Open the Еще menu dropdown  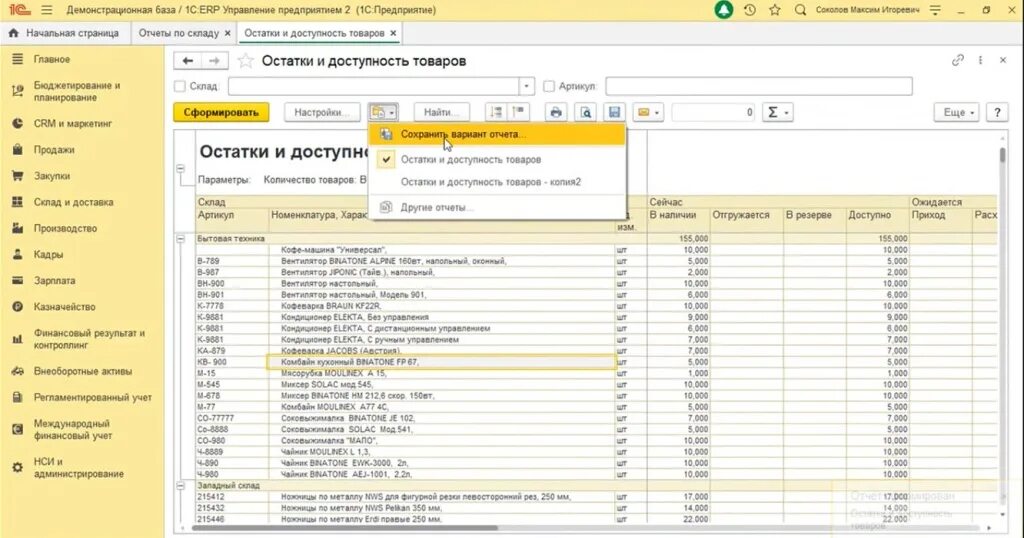coord(957,112)
